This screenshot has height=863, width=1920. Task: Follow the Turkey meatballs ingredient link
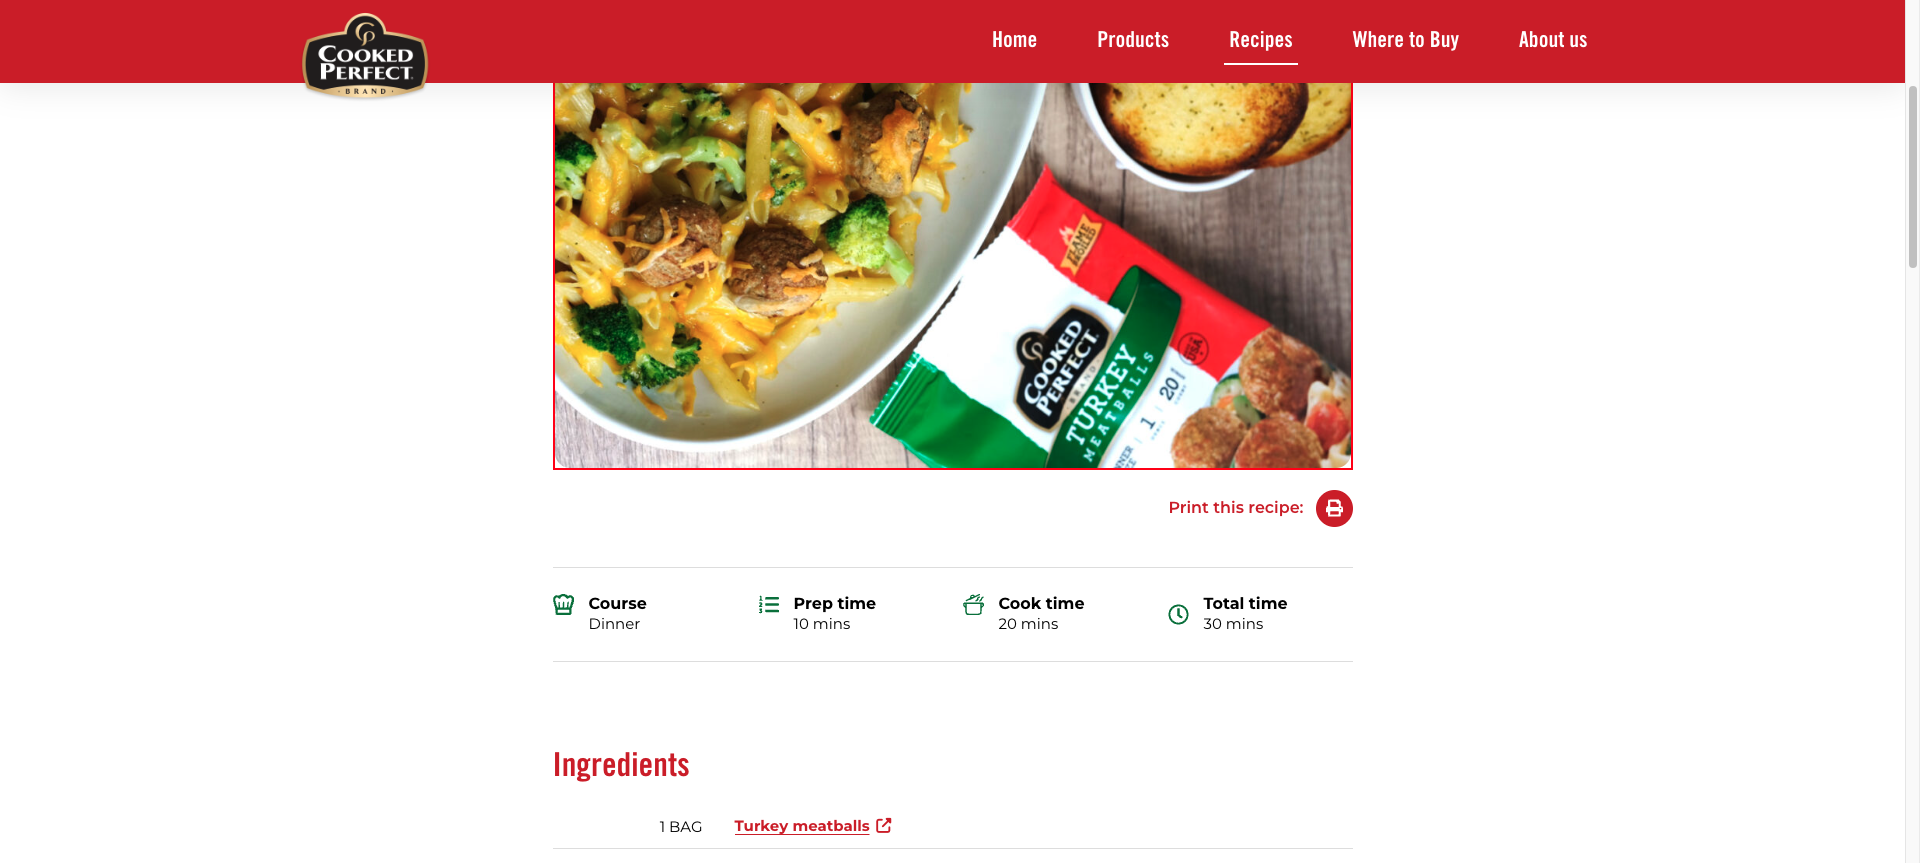click(802, 826)
